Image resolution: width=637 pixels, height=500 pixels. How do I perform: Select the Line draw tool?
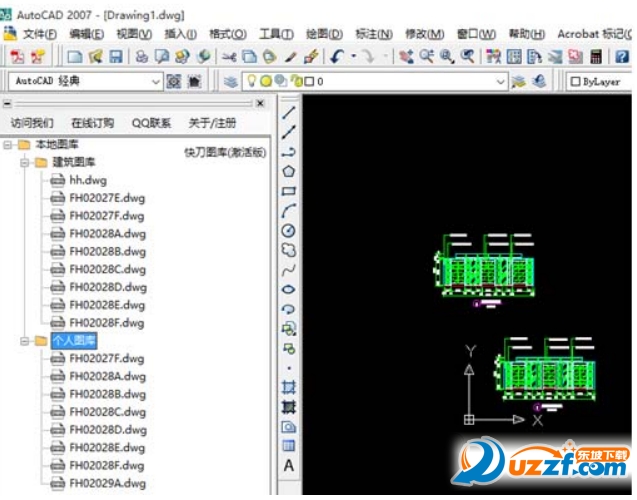(289, 113)
